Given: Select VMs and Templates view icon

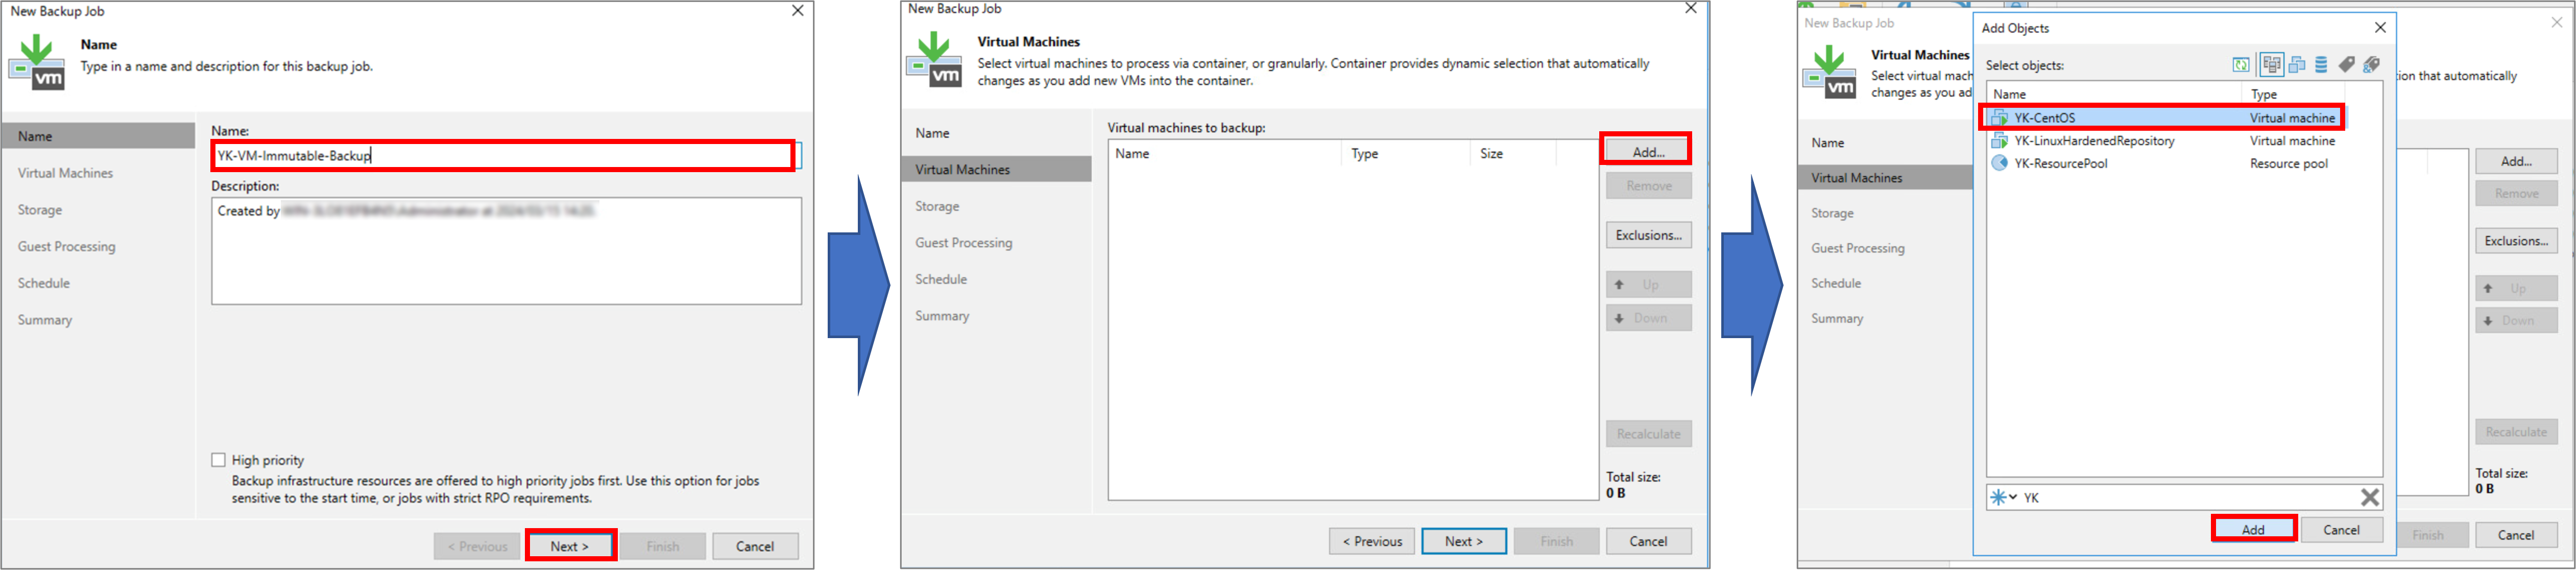Looking at the screenshot, I should pos(2297,65).
